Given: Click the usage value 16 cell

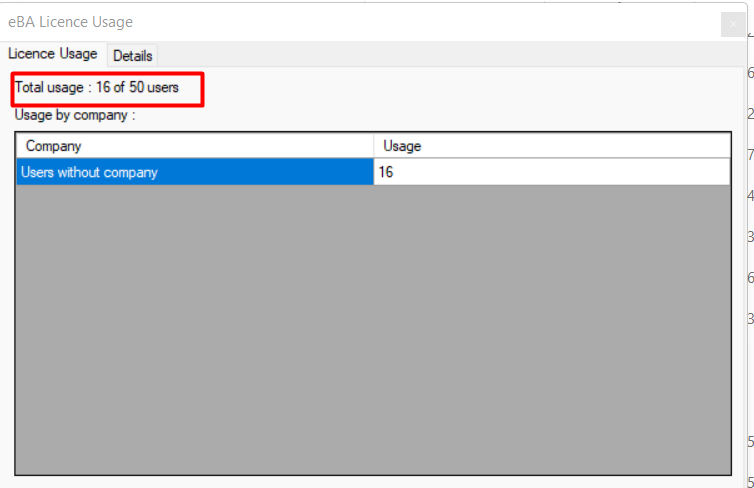Looking at the screenshot, I should tap(552, 172).
